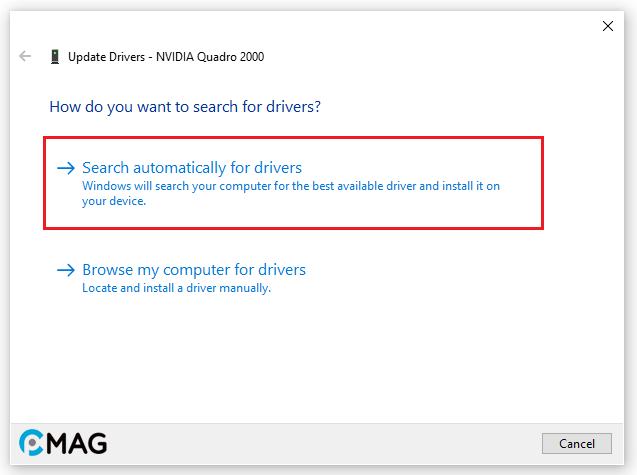
Task: Select Browse my computer for drivers
Action: (x=194, y=270)
